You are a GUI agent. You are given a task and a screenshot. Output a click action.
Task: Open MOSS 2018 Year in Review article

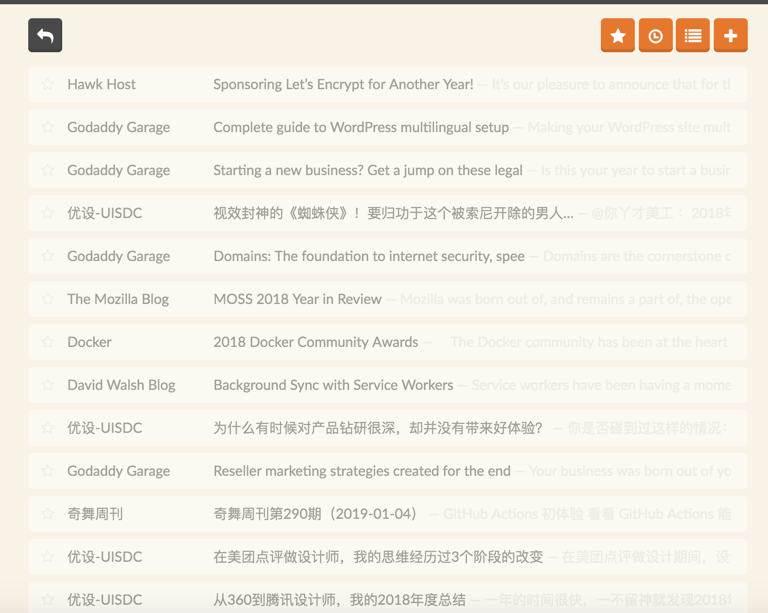(x=297, y=299)
